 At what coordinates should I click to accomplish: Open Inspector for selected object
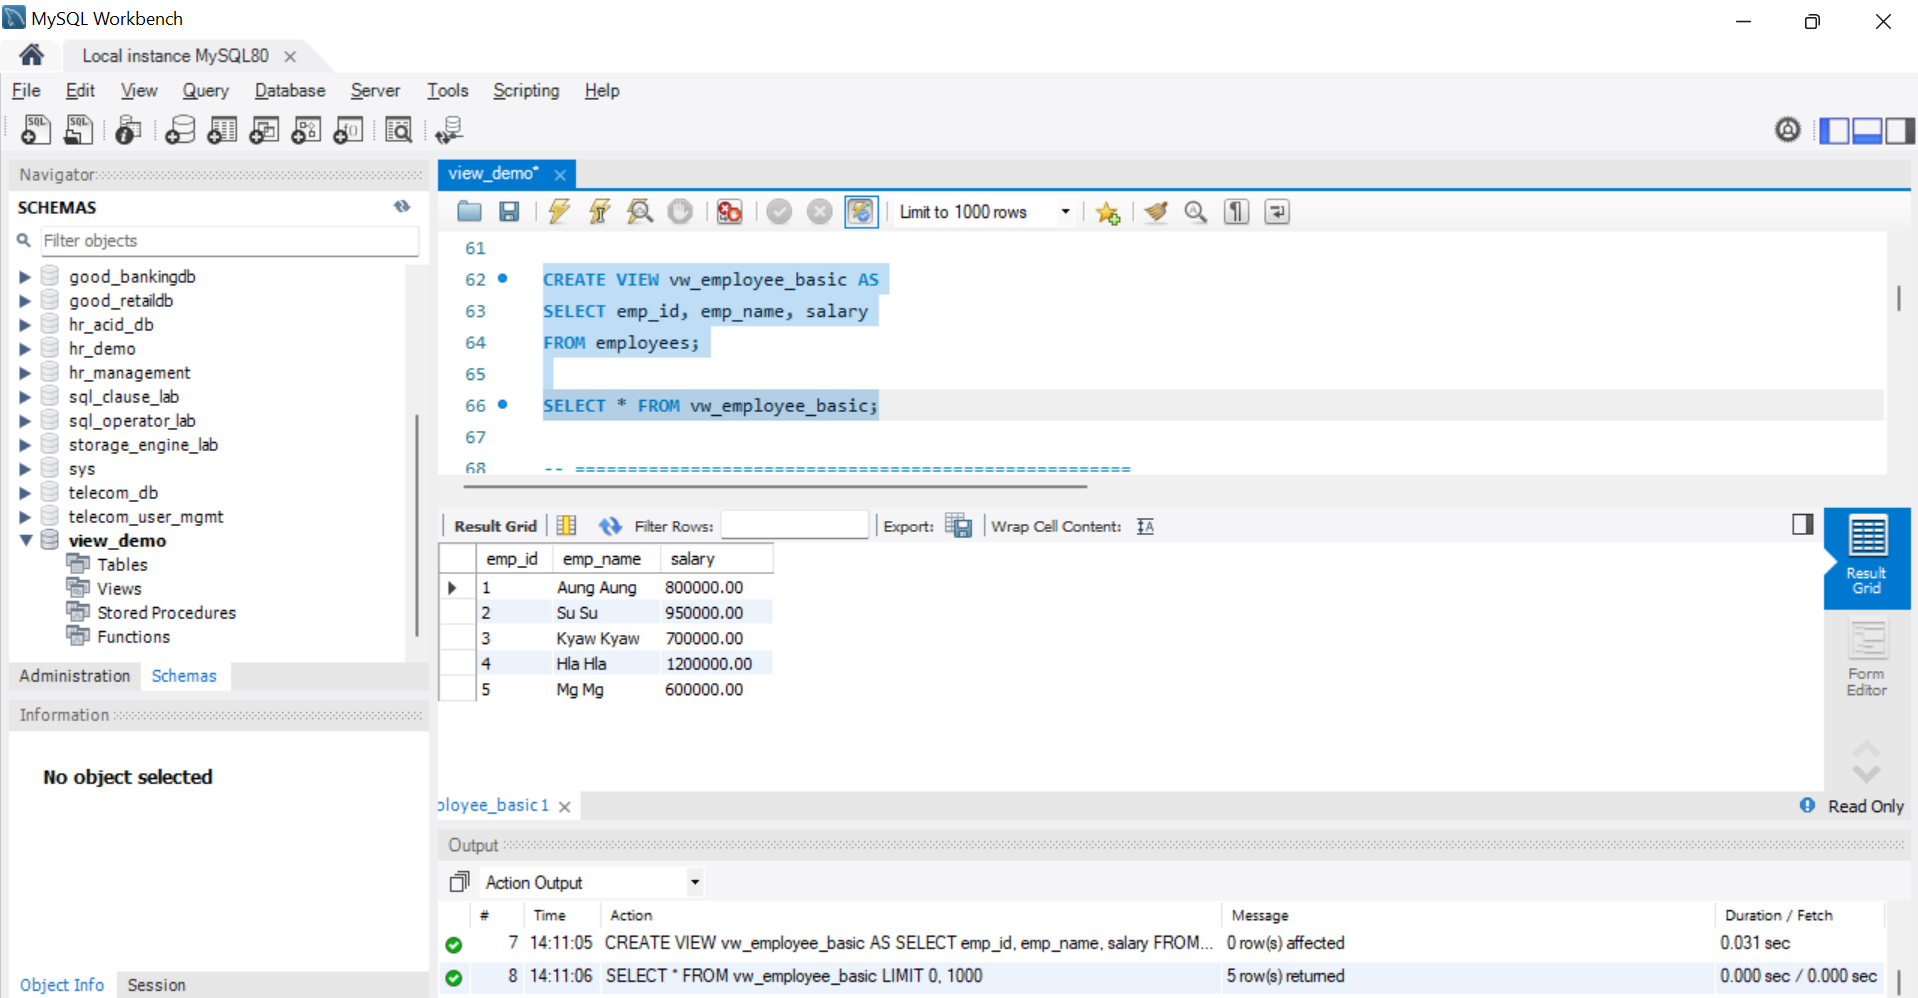tap(128, 129)
